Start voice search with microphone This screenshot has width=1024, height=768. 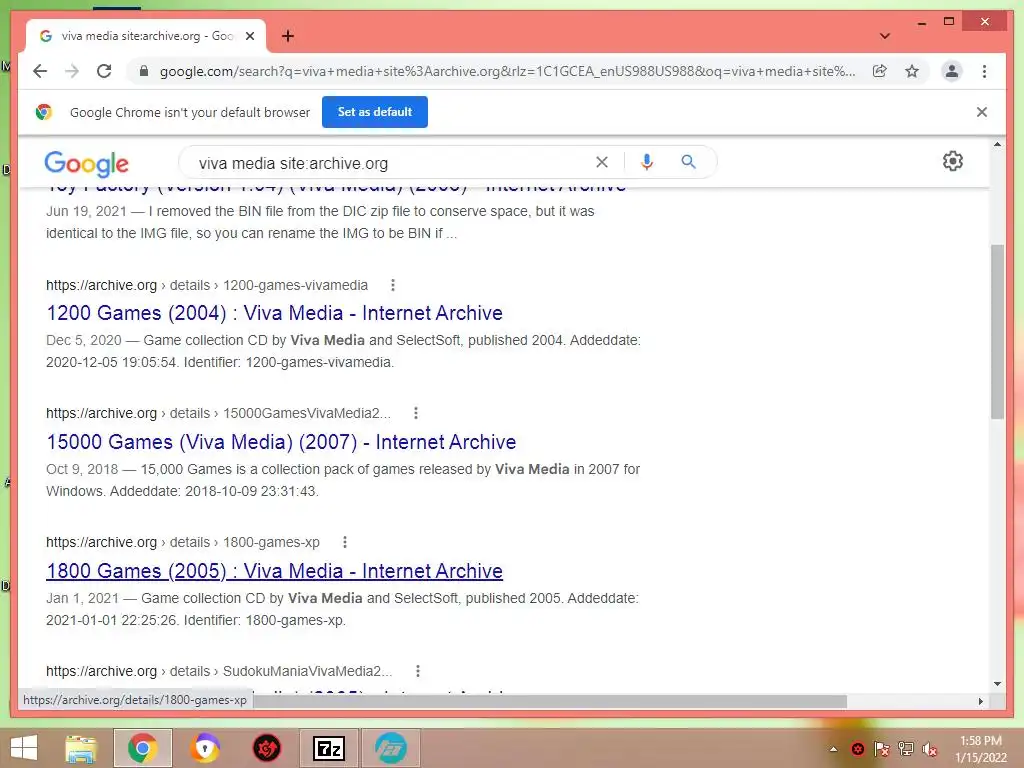click(647, 162)
